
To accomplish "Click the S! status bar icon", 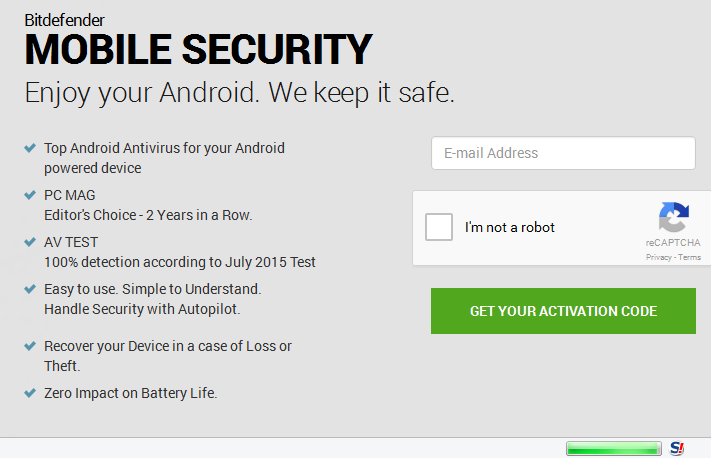I will 678,448.
